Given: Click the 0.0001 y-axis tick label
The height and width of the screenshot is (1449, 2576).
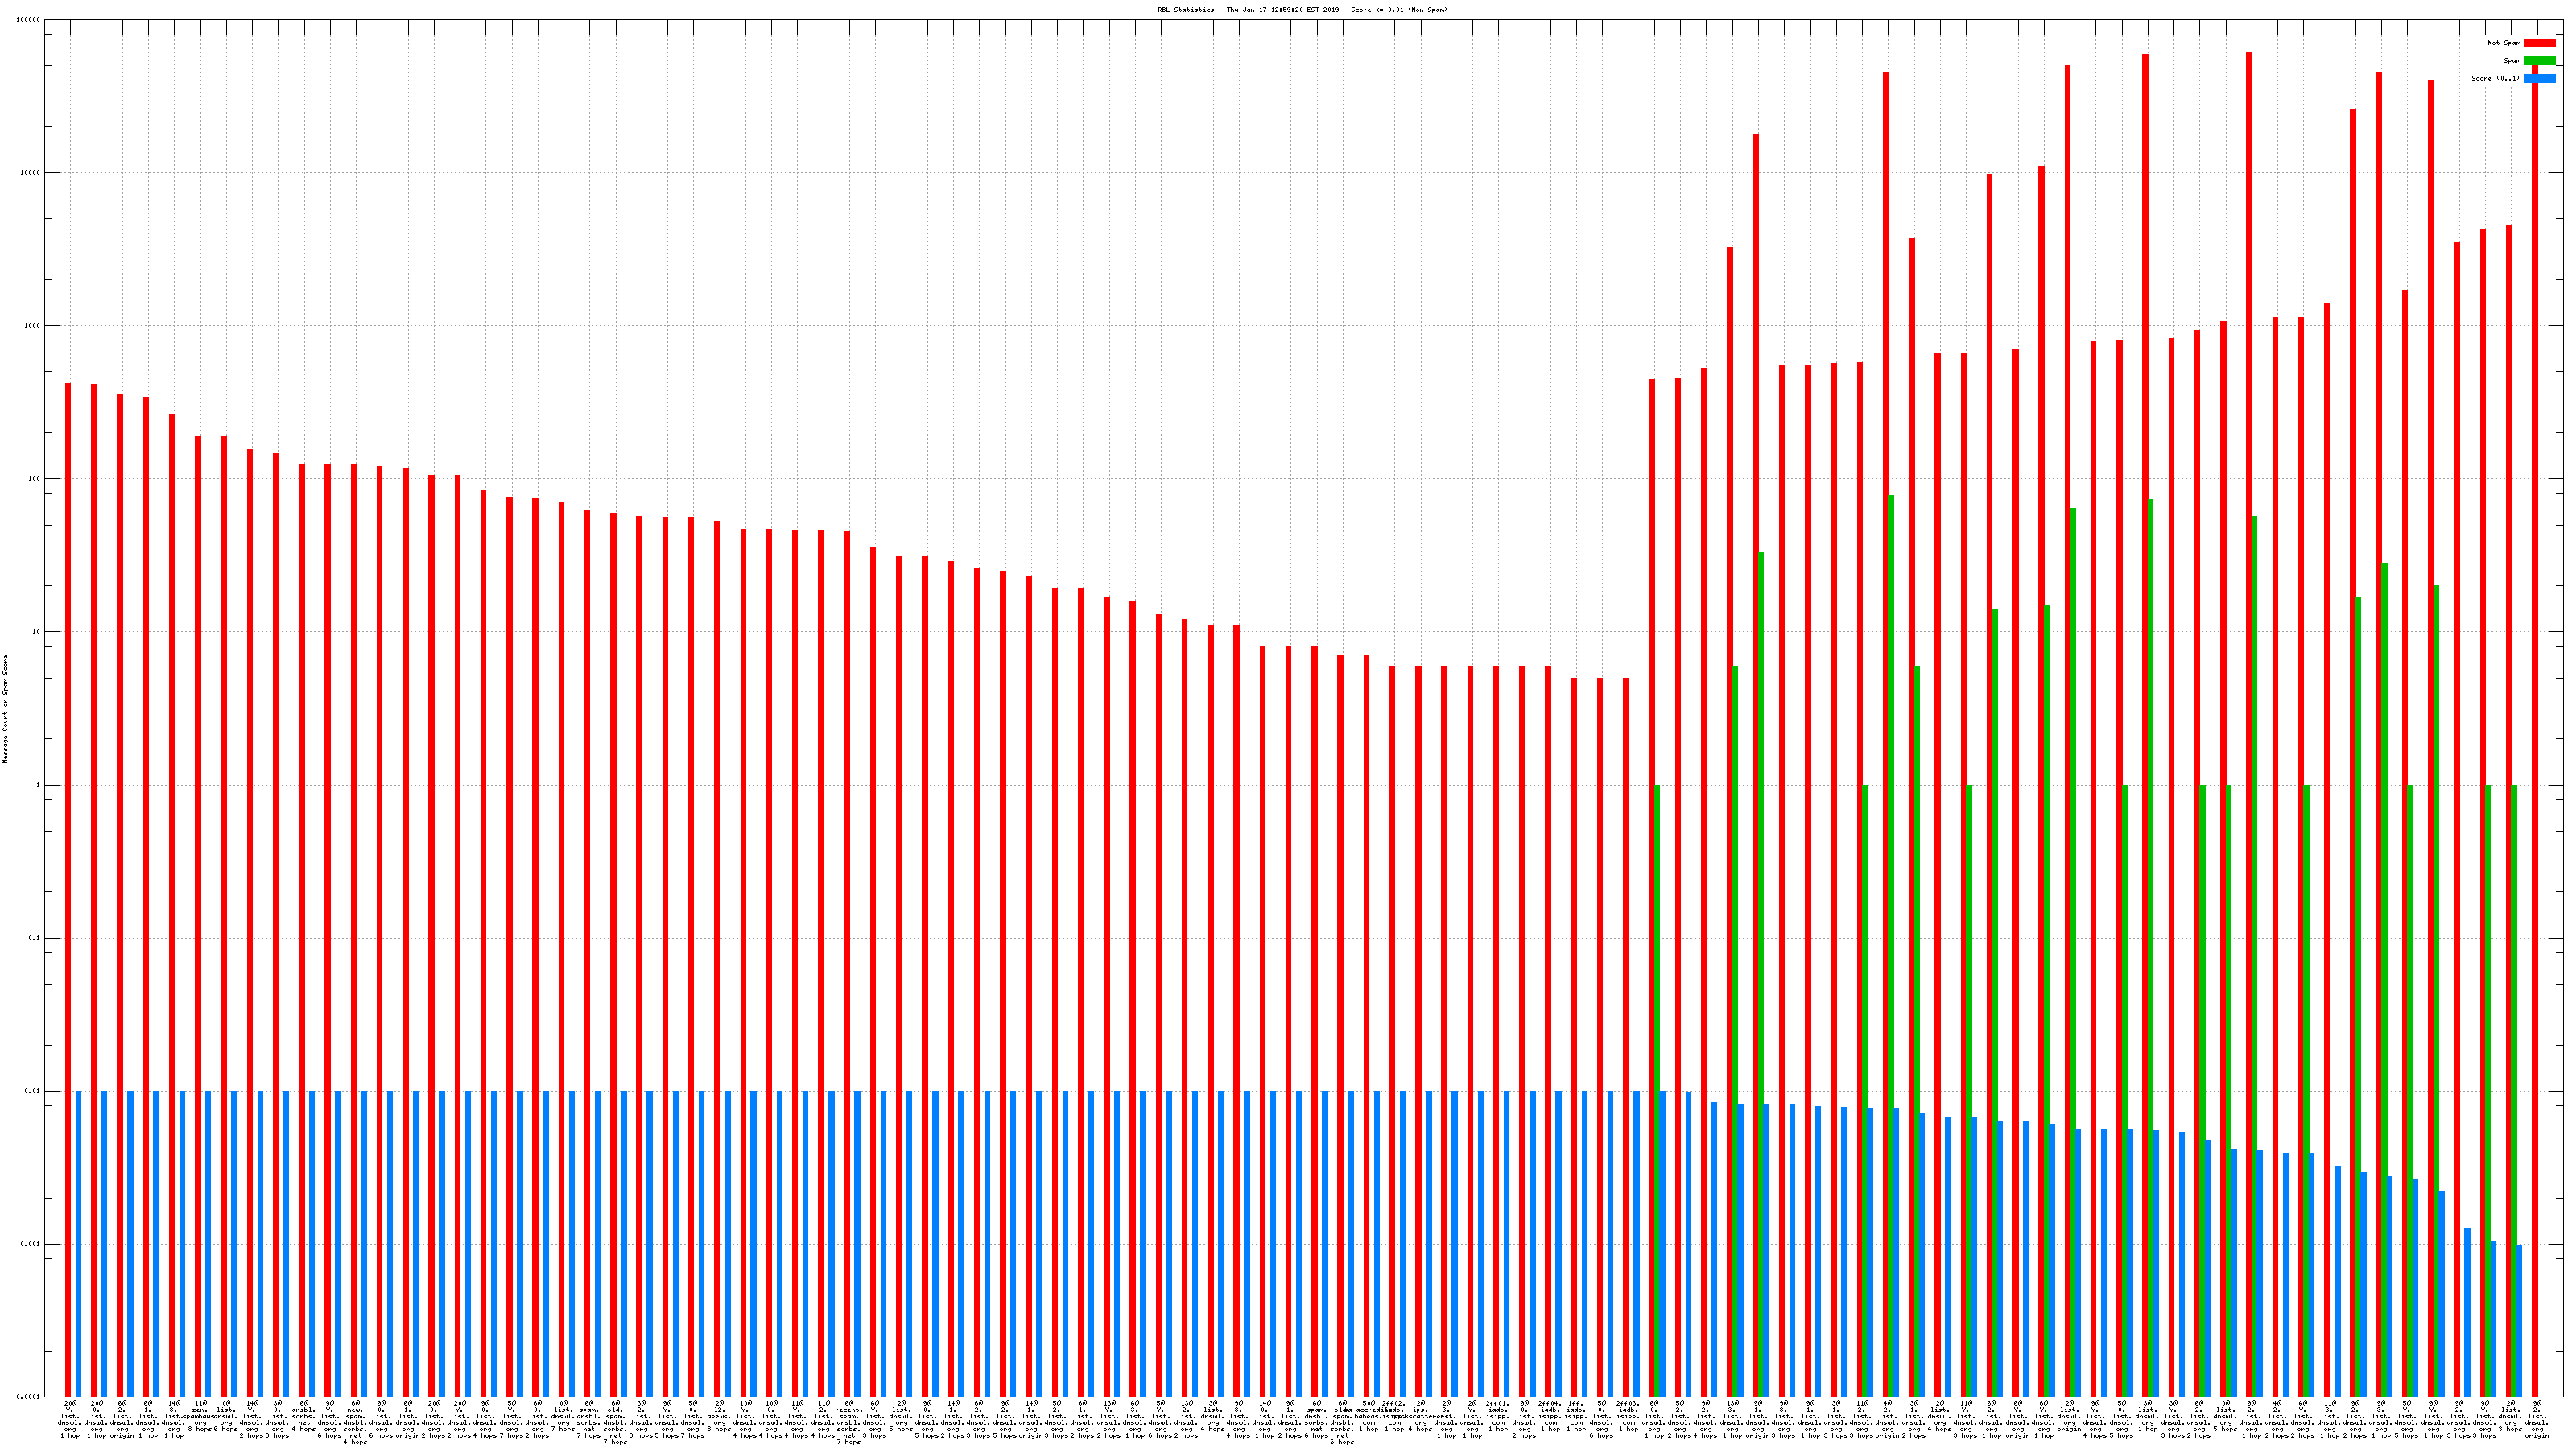Looking at the screenshot, I should tap(29, 1397).
